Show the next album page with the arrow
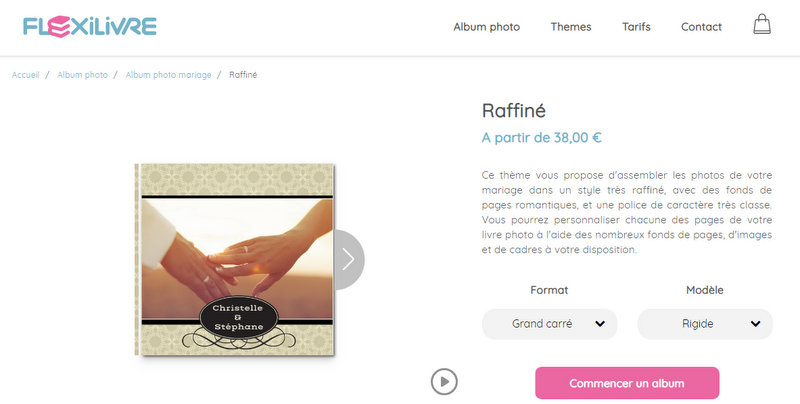 point(349,259)
